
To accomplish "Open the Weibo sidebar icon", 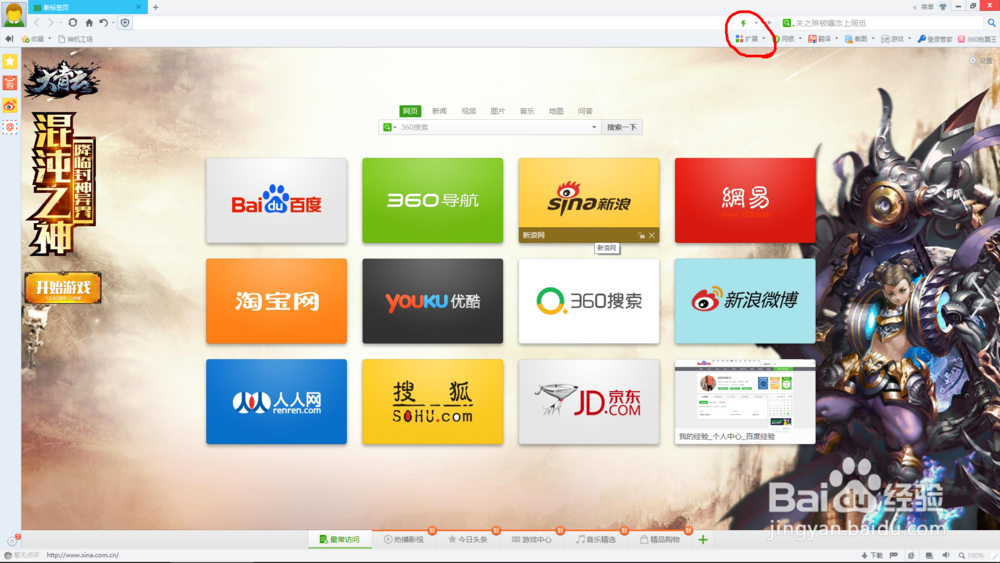I will point(10,105).
